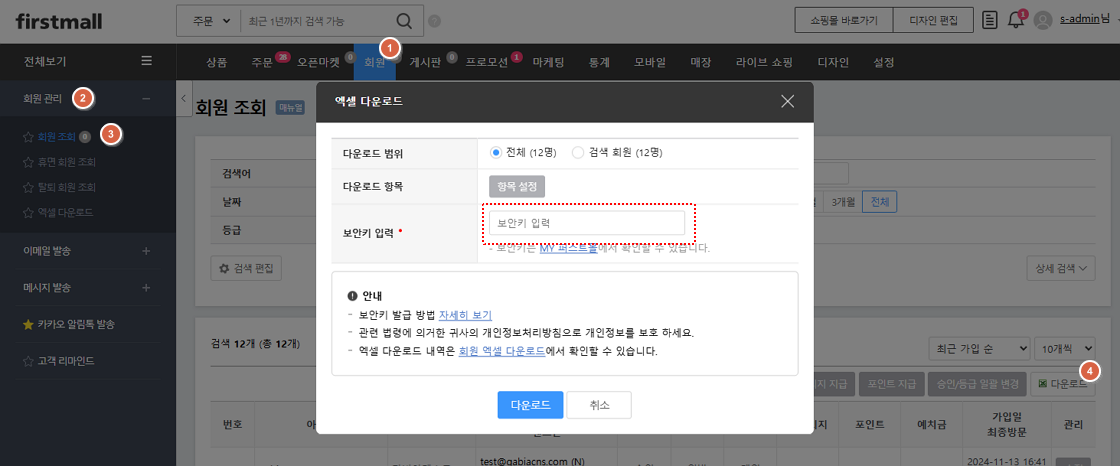Open the 자세히 보기 link
This screenshot has width=1120, height=466.
(465, 315)
